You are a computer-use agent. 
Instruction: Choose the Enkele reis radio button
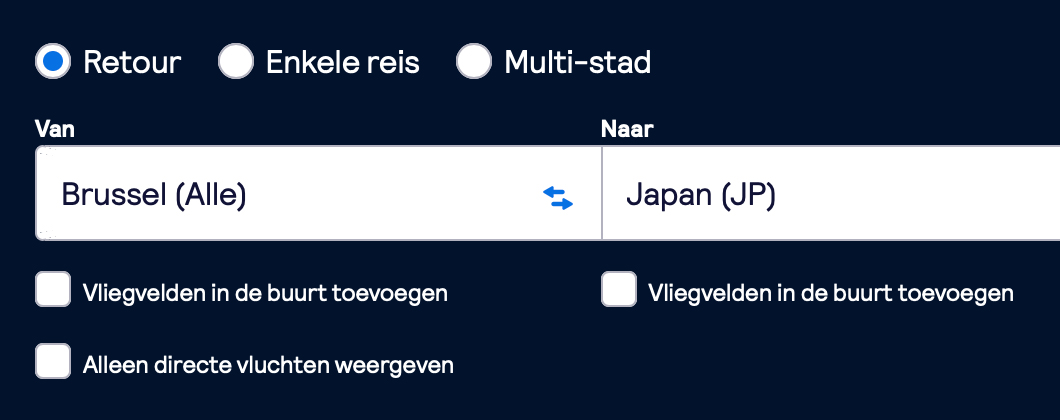236,62
